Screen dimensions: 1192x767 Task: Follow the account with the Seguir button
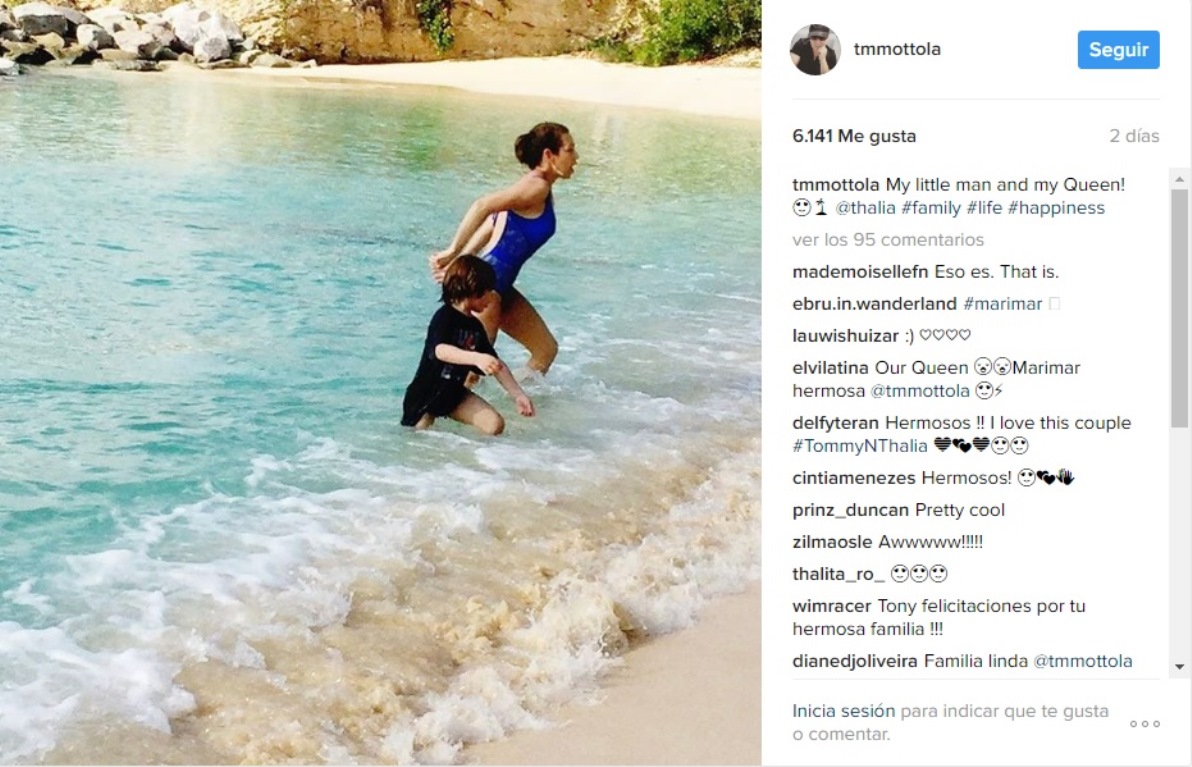1118,50
